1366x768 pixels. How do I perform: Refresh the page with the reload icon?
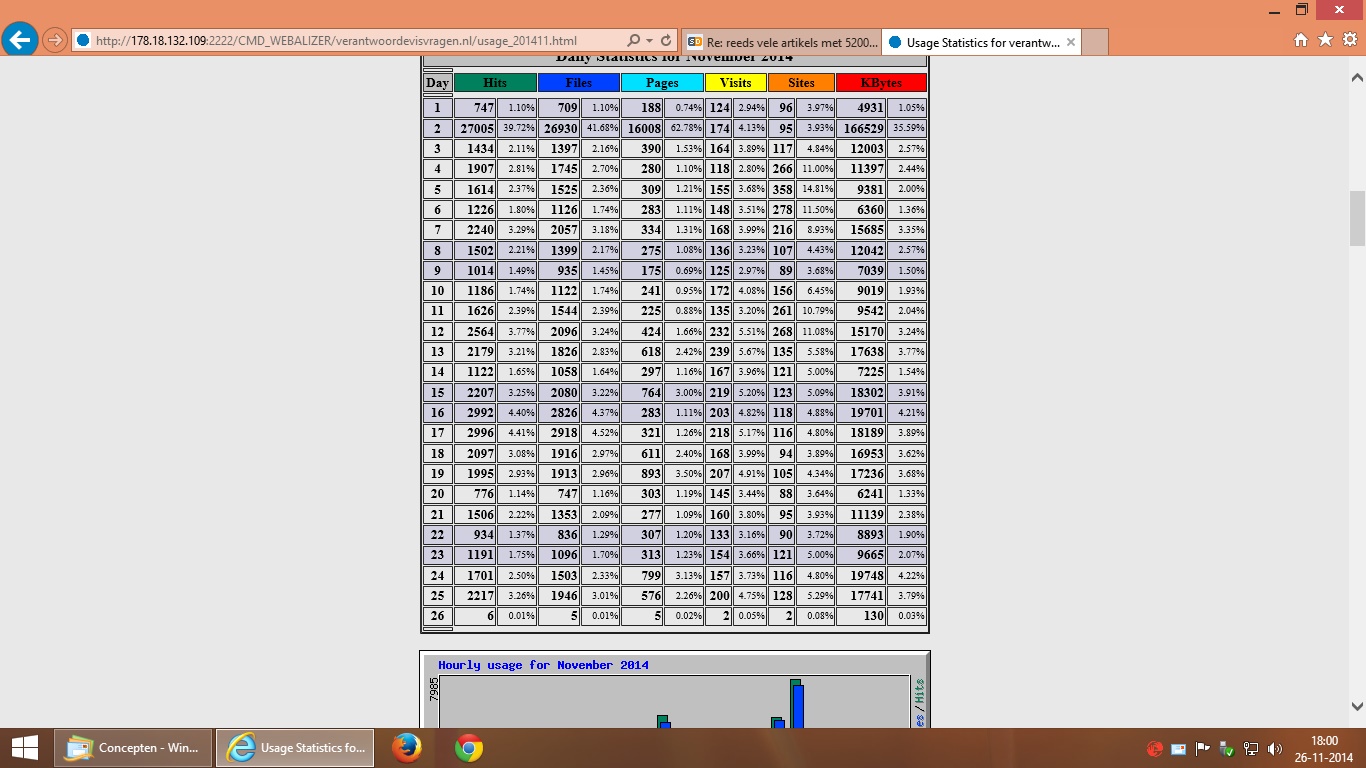coord(667,41)
